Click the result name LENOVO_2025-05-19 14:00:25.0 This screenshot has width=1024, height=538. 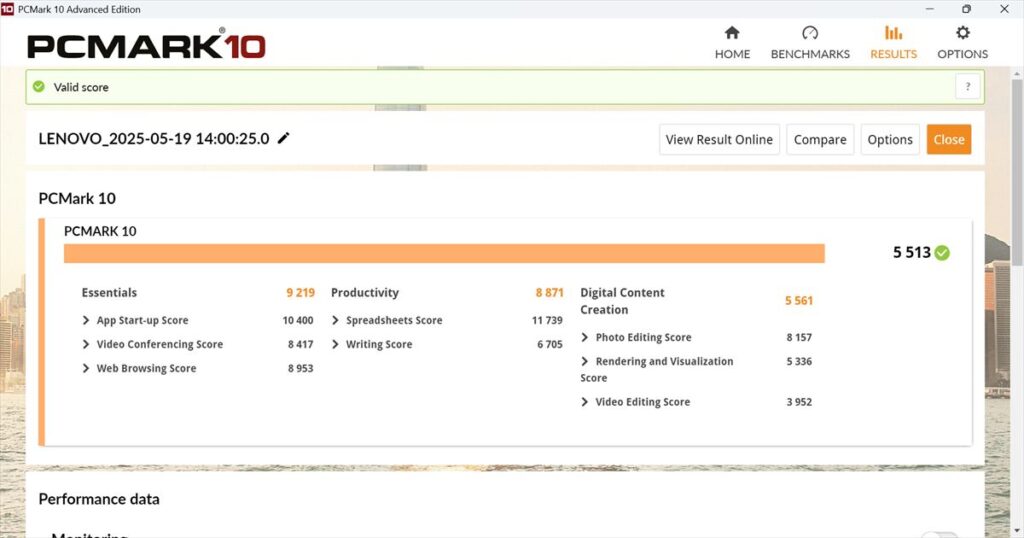pos(153,138)
